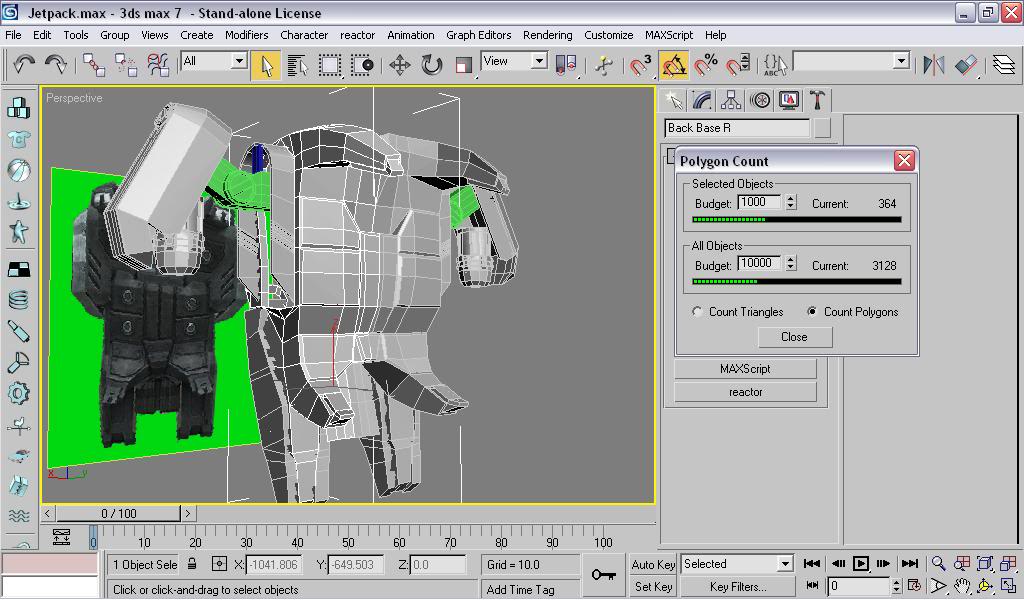The width and height of the screenshot is (1024, 600).
Task: Click the Undo arrow in main toolbar
Action: pos(24,65)
